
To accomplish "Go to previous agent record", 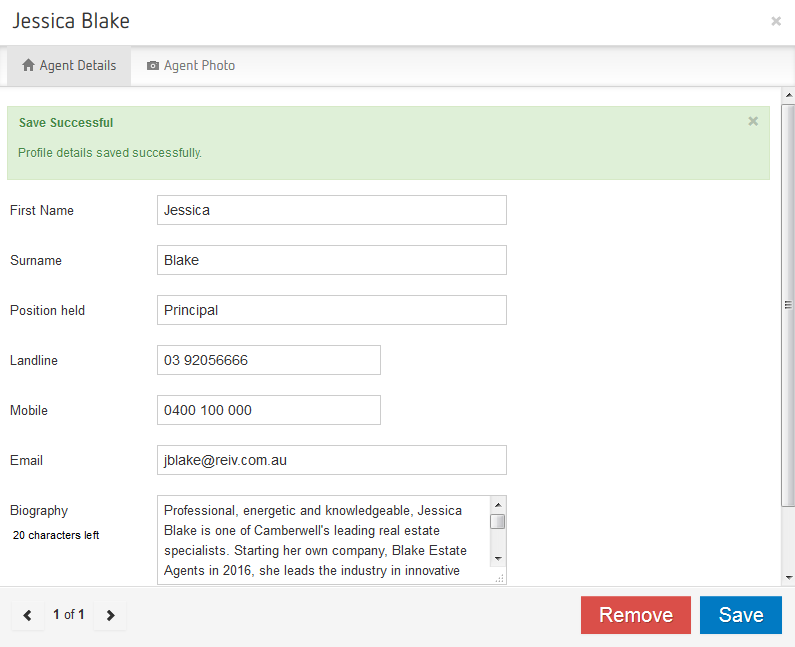I will (x=27, y=615).
